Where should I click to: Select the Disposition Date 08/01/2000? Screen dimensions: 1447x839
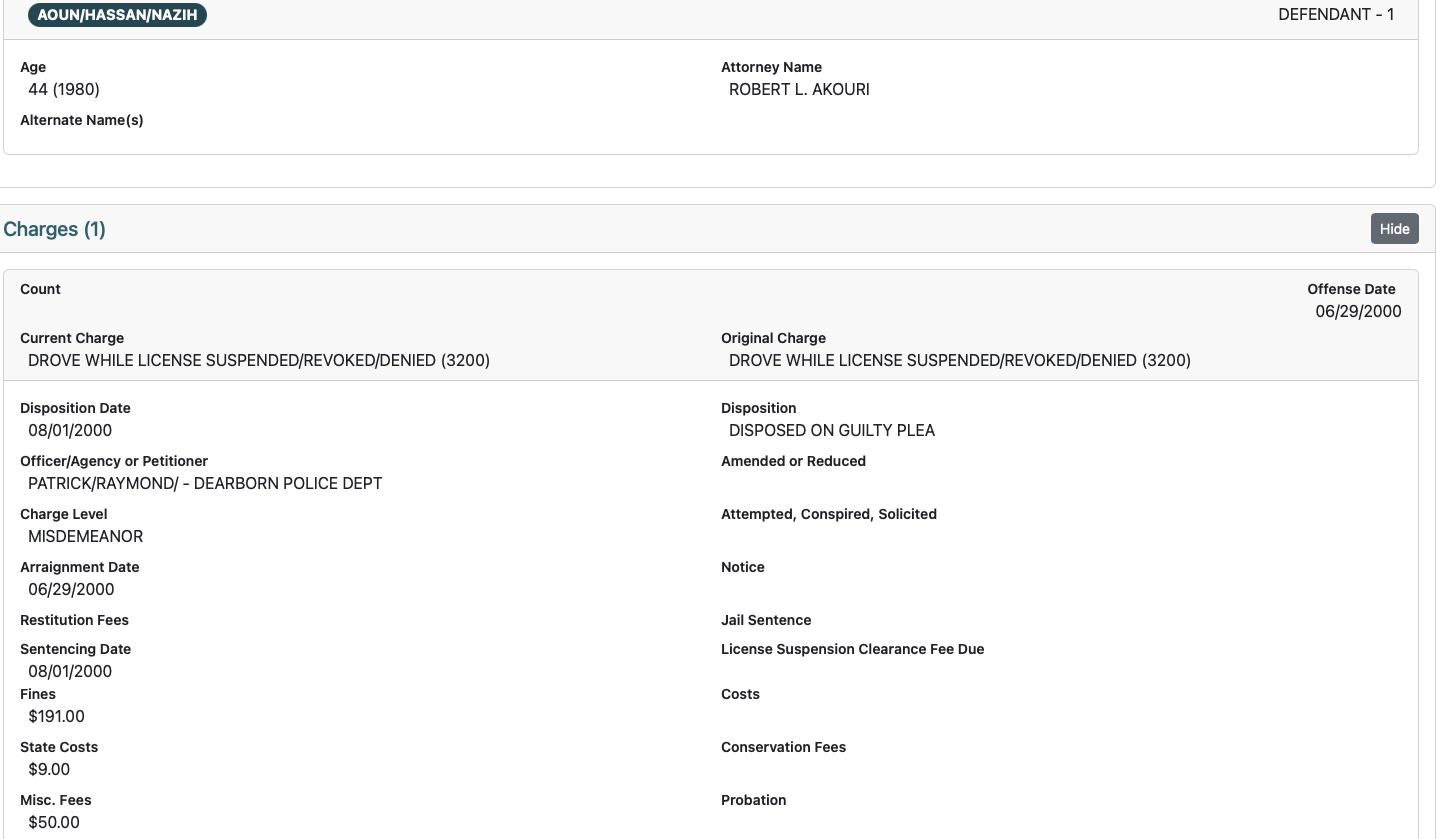point(70,430)
